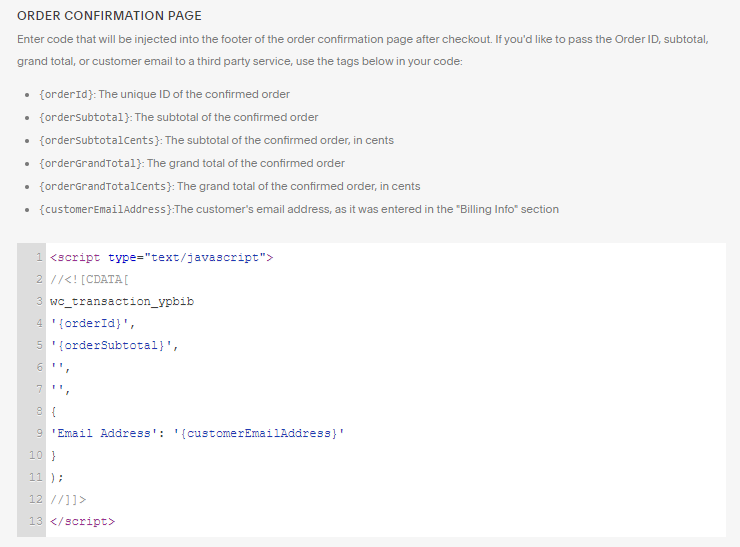Click line number 10 in the gutter
This screenshot has width=740, height=547.
coord(36,455)
